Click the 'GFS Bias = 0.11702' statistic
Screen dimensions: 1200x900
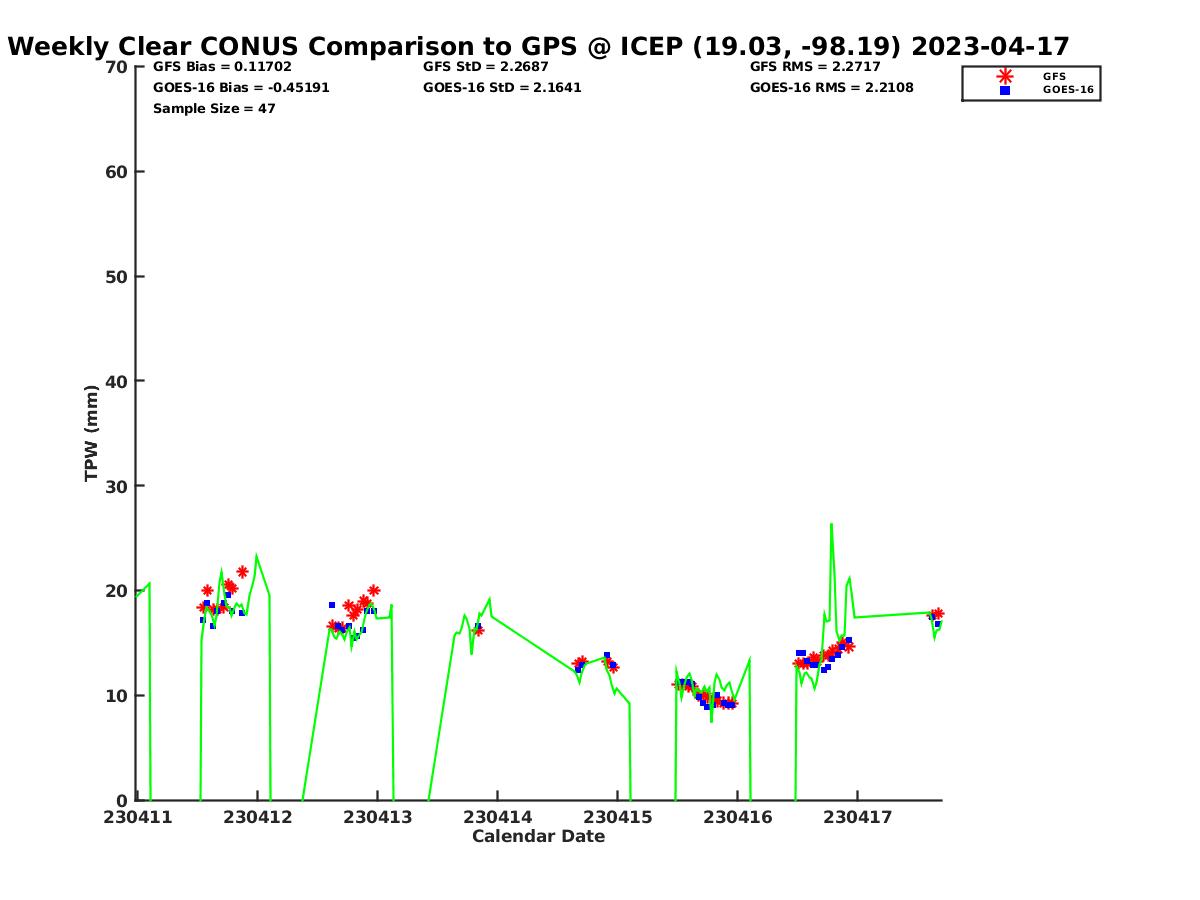click(x=222, y=67)
